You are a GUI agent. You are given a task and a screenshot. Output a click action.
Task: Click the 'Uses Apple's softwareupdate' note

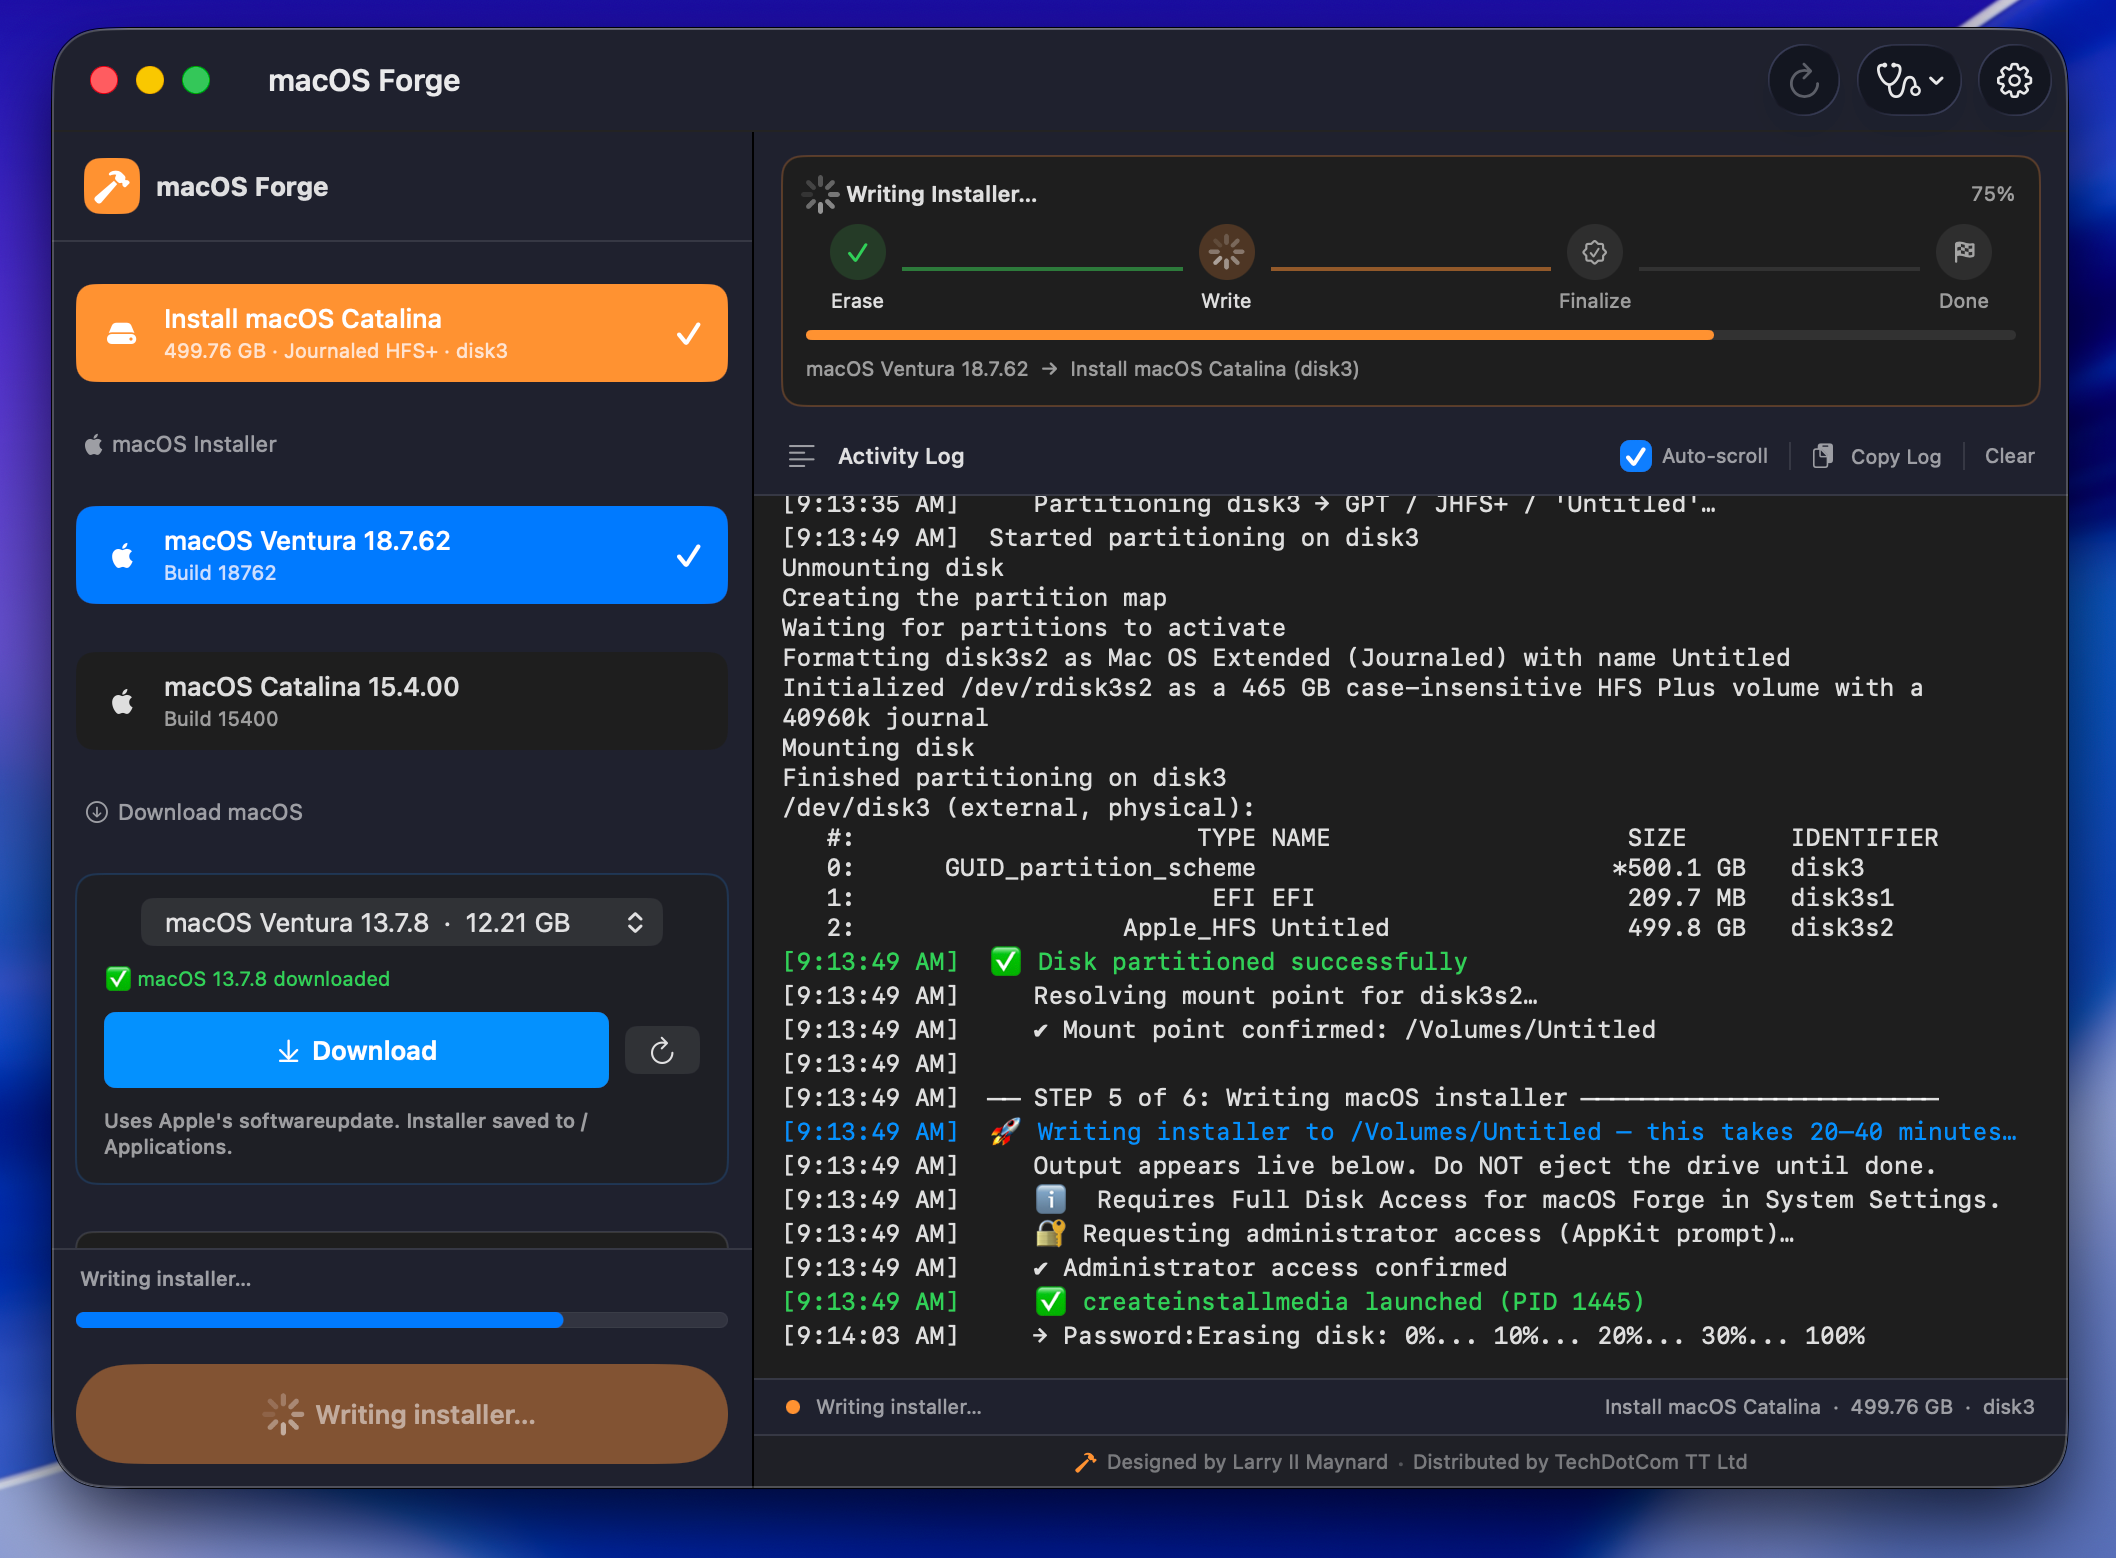(346, 1134)
